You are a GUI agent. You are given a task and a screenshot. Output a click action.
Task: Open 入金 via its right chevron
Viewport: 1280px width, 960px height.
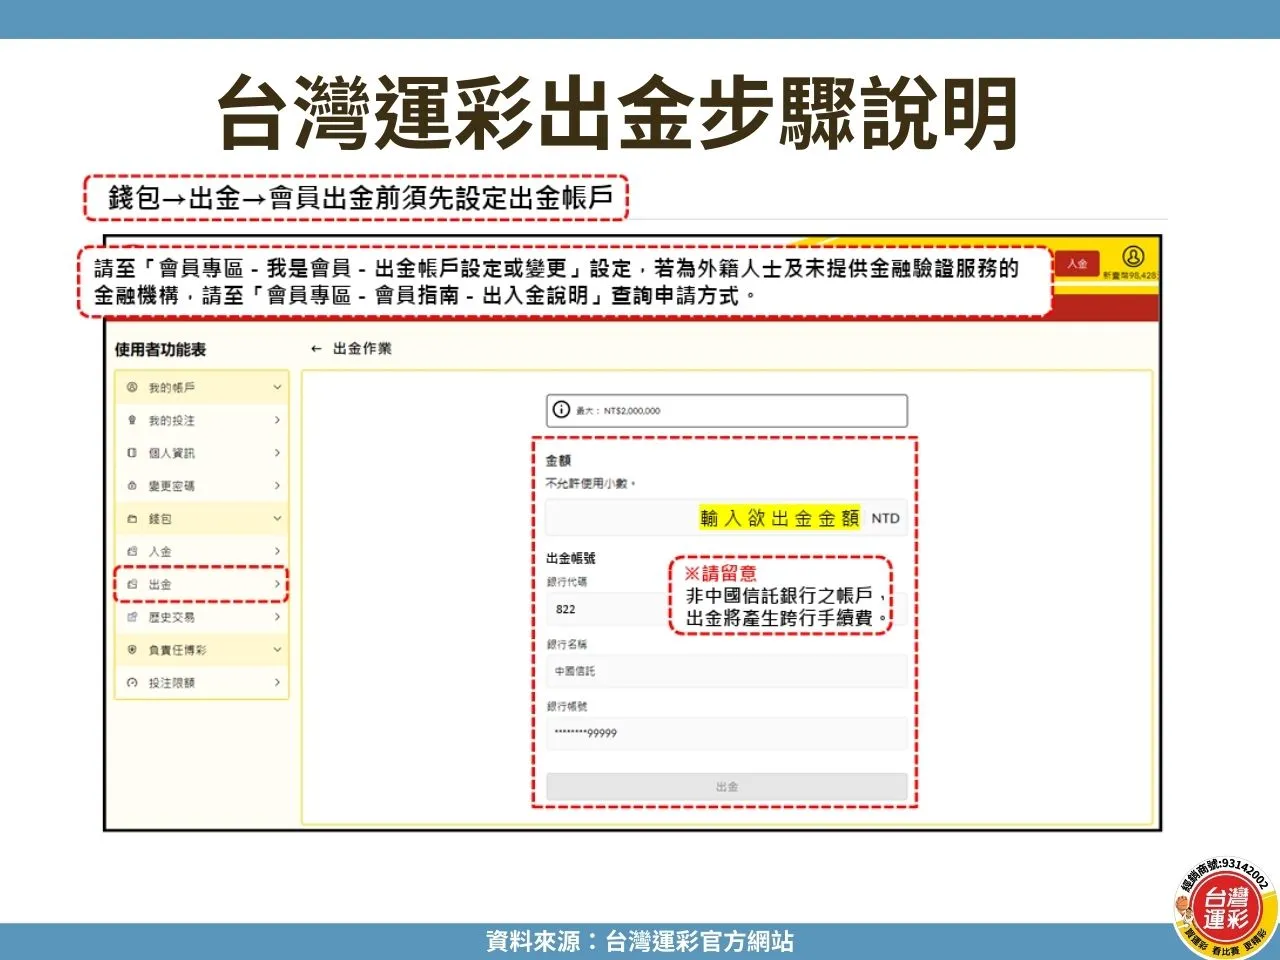(x=277, y=551)
